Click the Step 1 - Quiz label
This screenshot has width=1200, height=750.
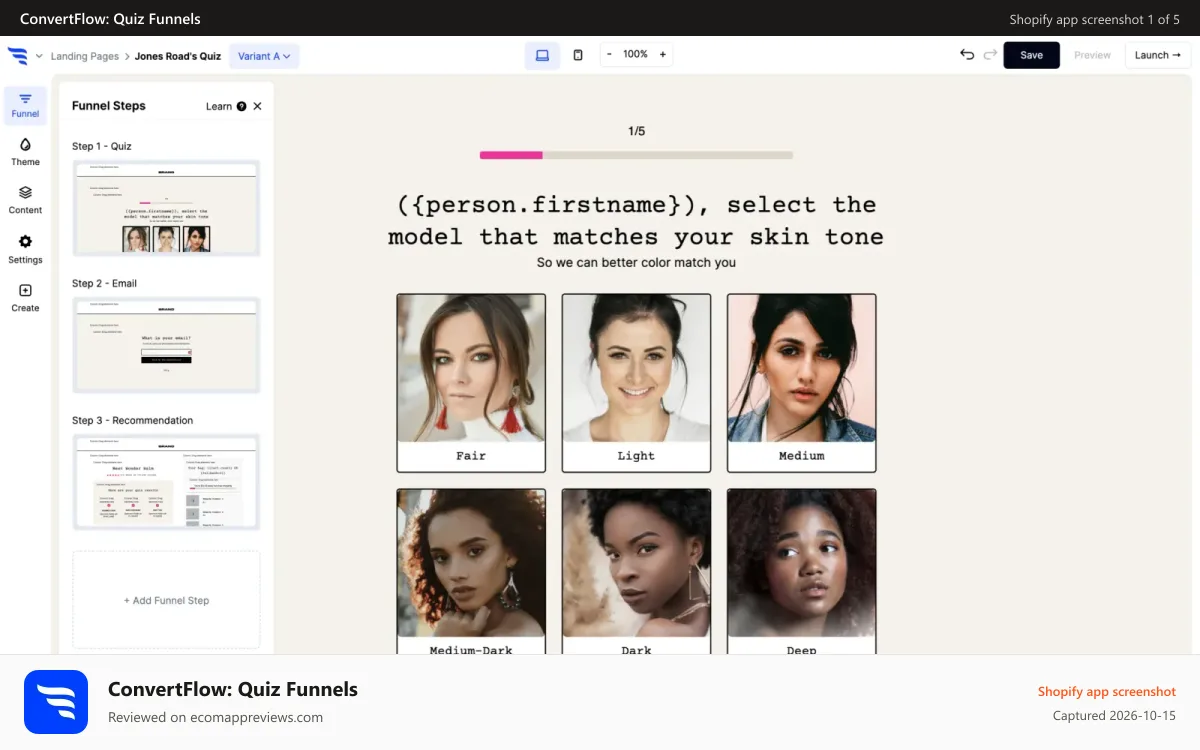(x=102, y=146)
